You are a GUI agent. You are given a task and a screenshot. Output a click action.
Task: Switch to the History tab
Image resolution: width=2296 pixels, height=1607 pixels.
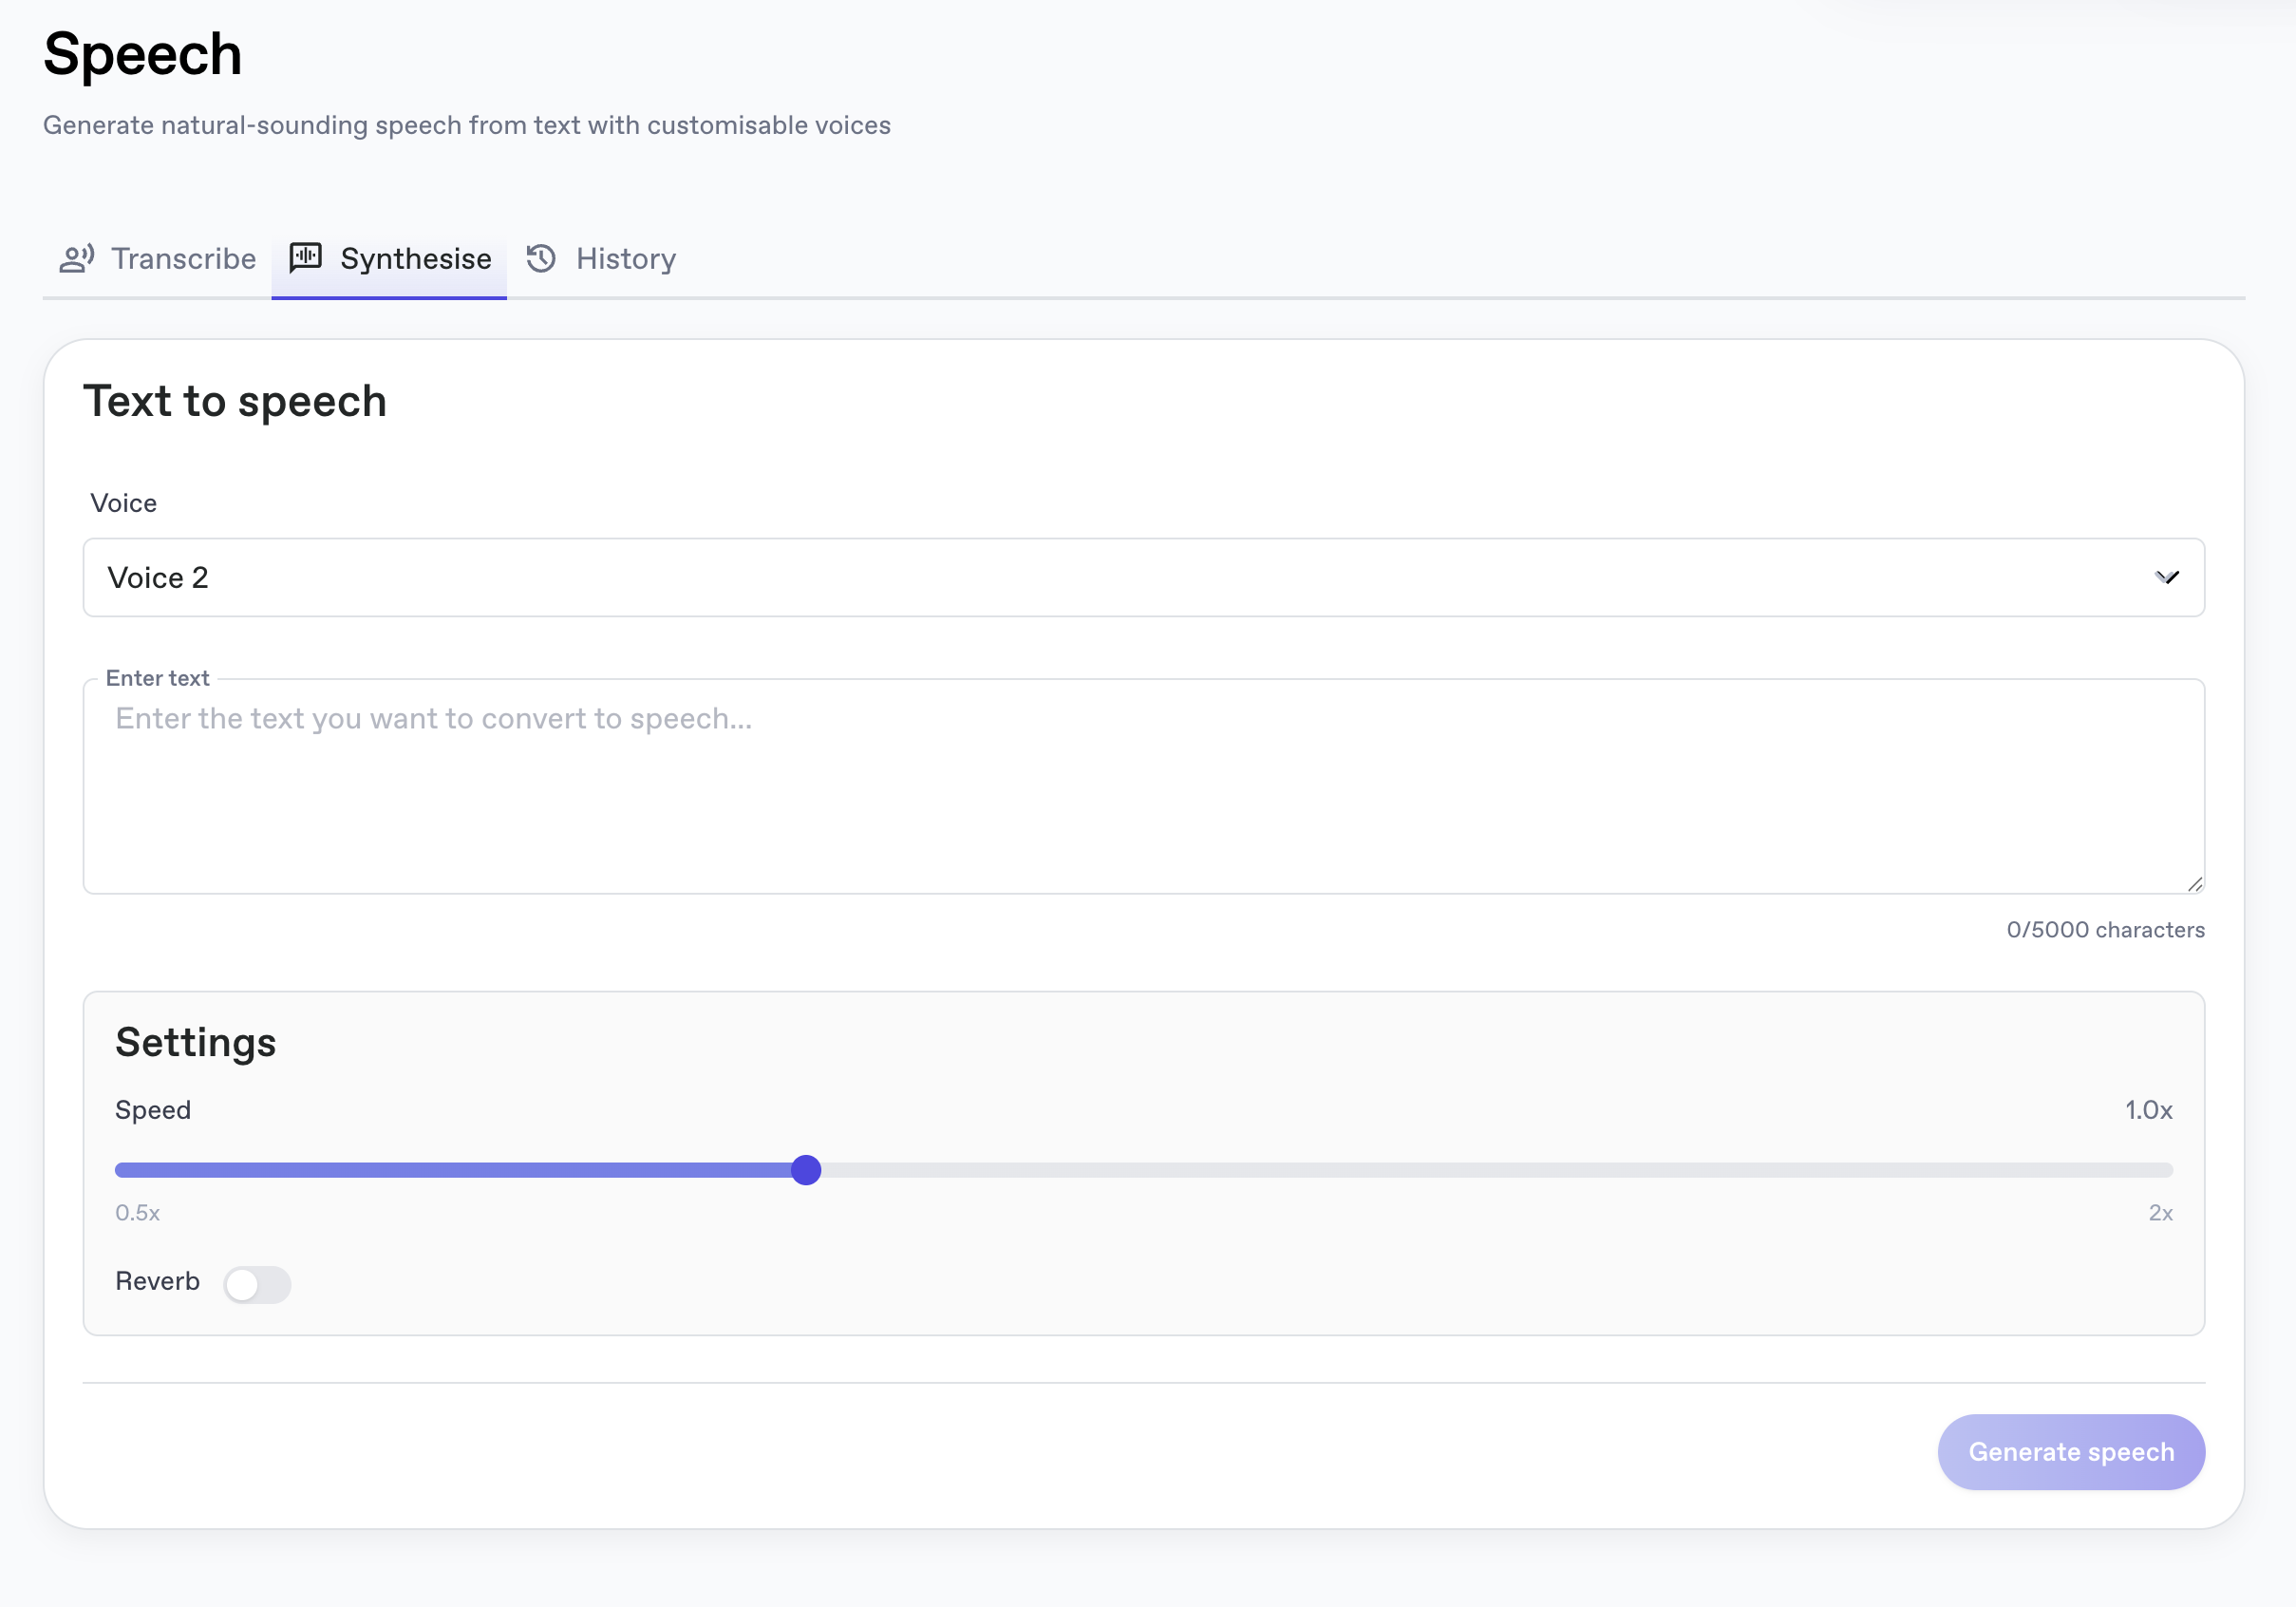601,260
